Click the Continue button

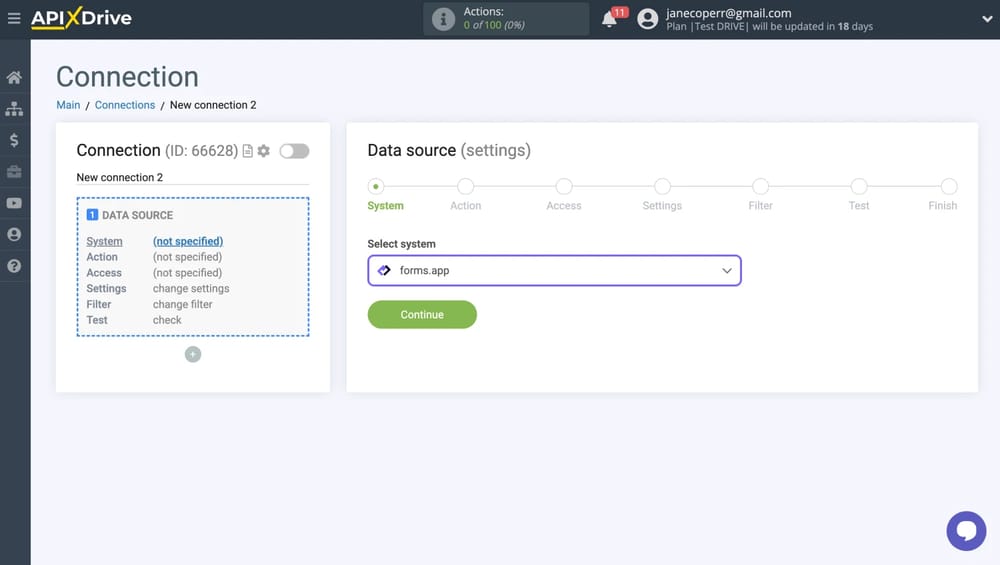tap(422, 314)
